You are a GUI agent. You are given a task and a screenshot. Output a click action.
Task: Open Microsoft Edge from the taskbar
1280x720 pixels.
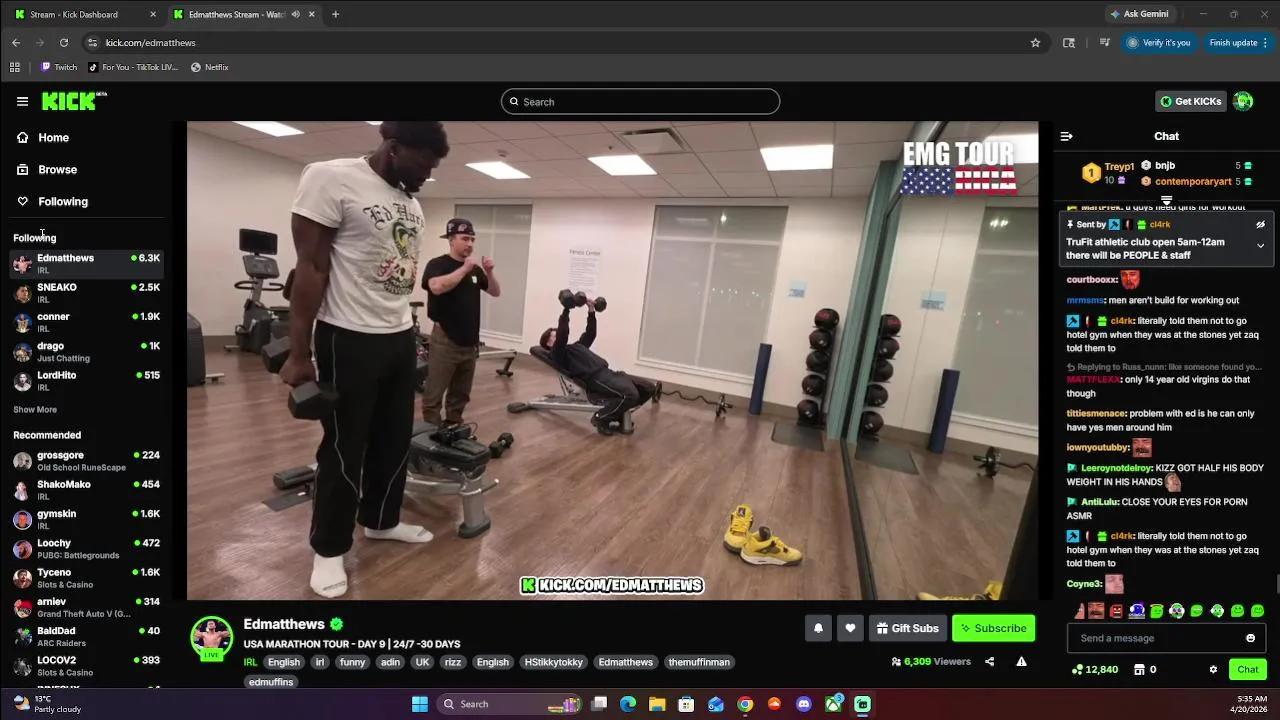[x=628, y=704]
